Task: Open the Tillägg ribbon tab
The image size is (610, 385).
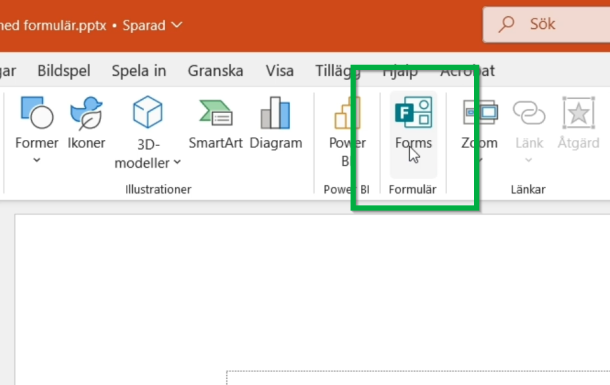Action: pos(338,72)
